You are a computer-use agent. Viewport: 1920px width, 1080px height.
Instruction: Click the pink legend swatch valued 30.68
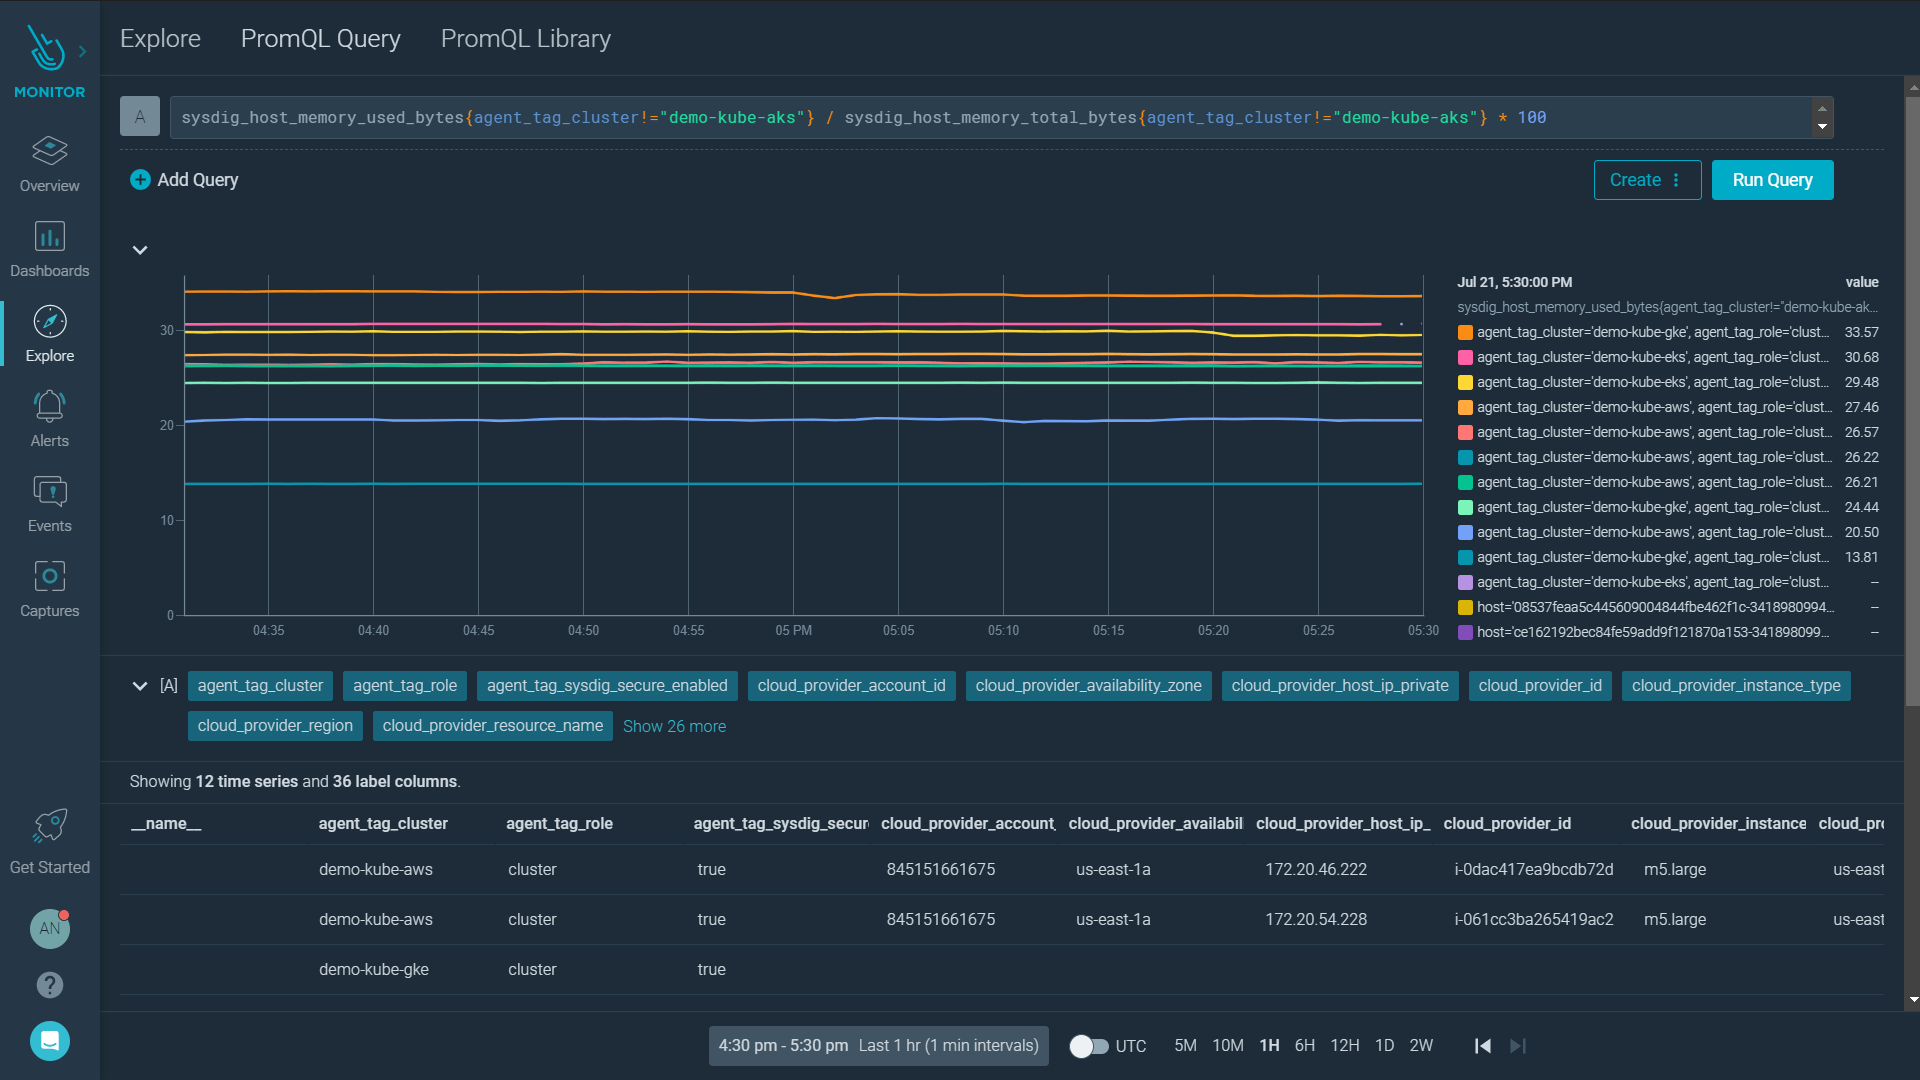click(x=1465, y=357)
